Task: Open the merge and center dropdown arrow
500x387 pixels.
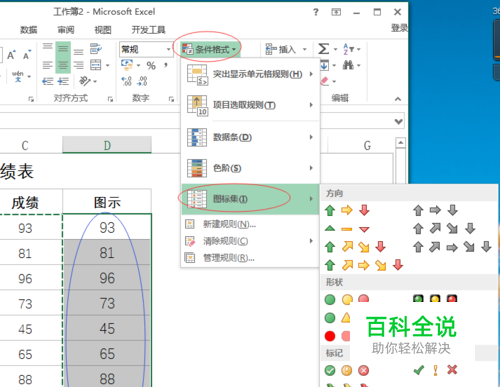Action: [108, 65]
